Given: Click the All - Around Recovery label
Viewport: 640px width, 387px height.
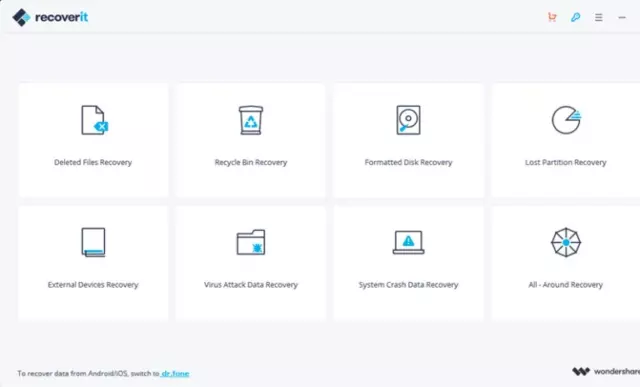Looking at the screenshot, I should tap(566, 285).
